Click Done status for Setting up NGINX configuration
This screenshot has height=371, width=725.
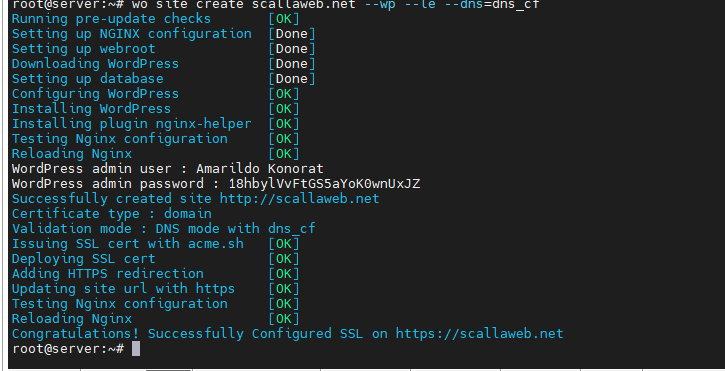(292, 34)
